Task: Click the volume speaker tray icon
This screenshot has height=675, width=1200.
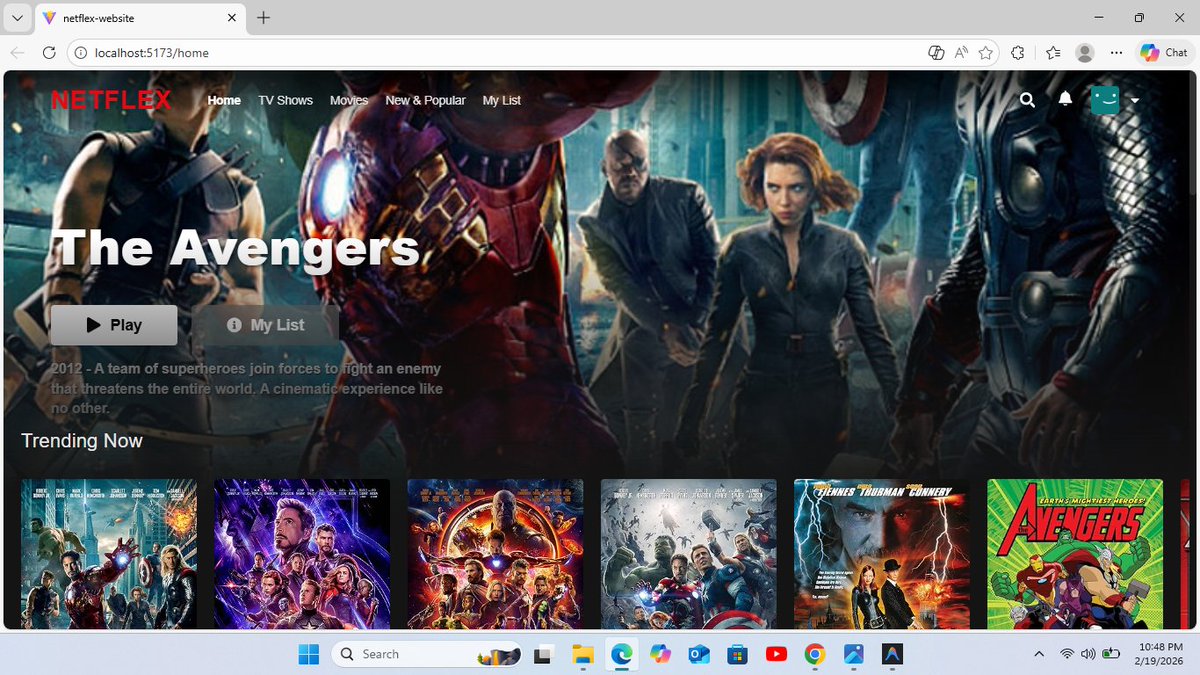Action: (1088, 654)
